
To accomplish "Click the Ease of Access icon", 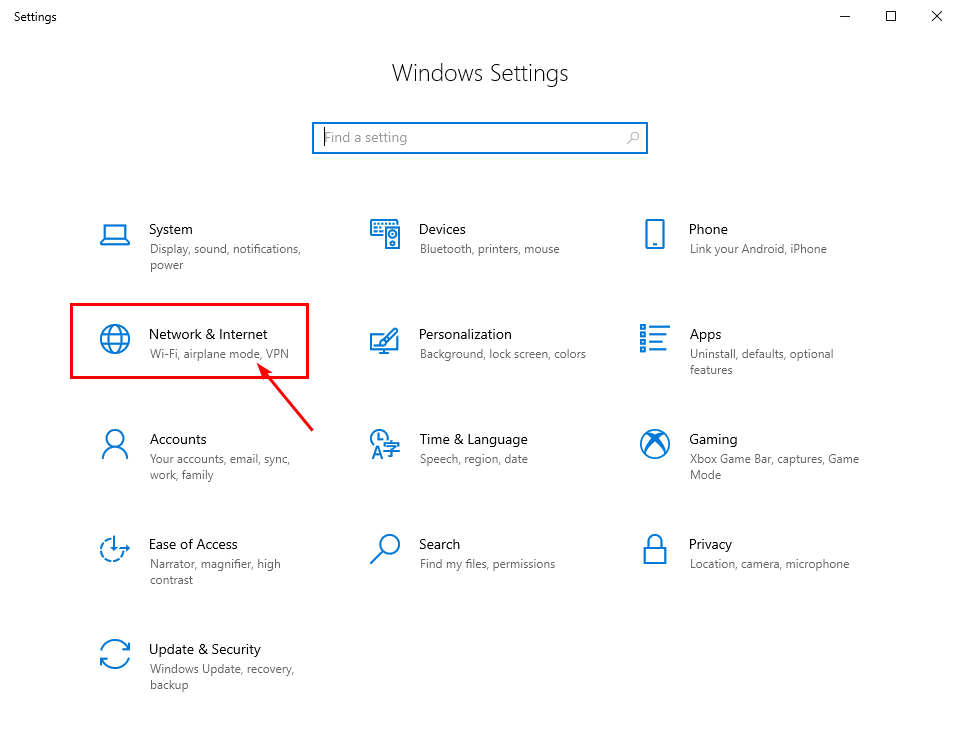I will [114, 549].
